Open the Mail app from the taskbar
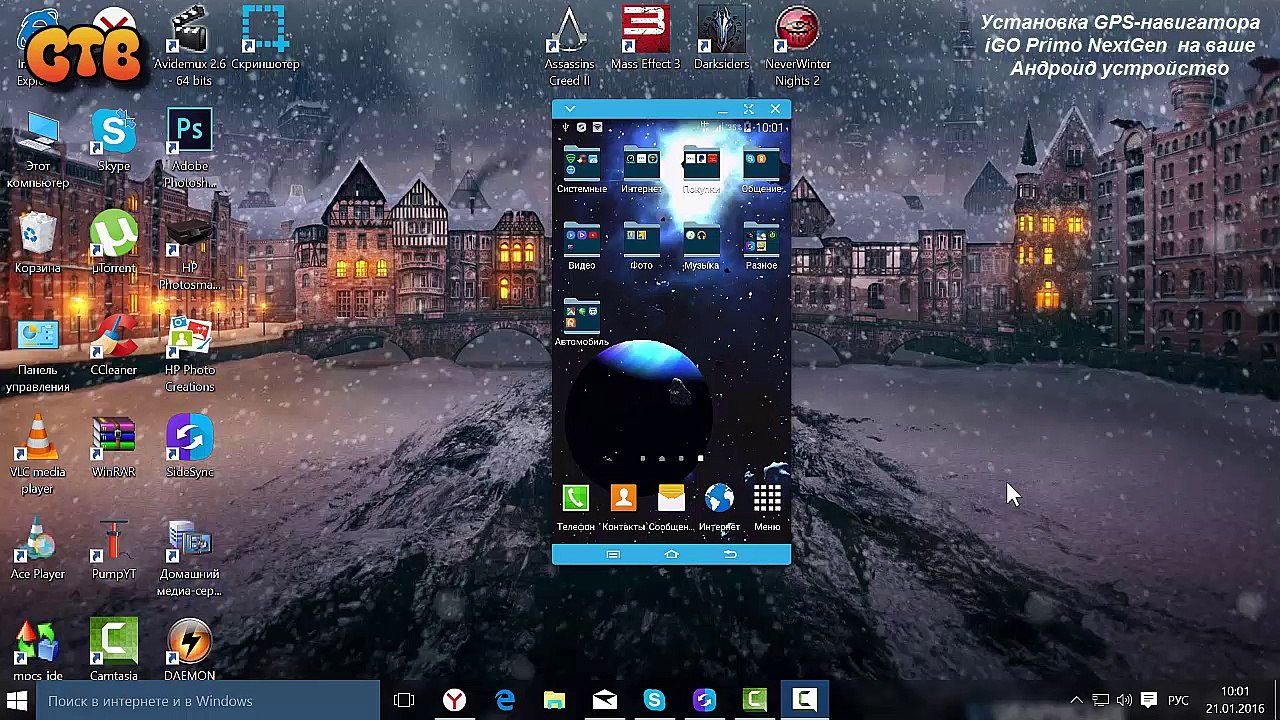1280x720 pixels. [x=604, y=700]
